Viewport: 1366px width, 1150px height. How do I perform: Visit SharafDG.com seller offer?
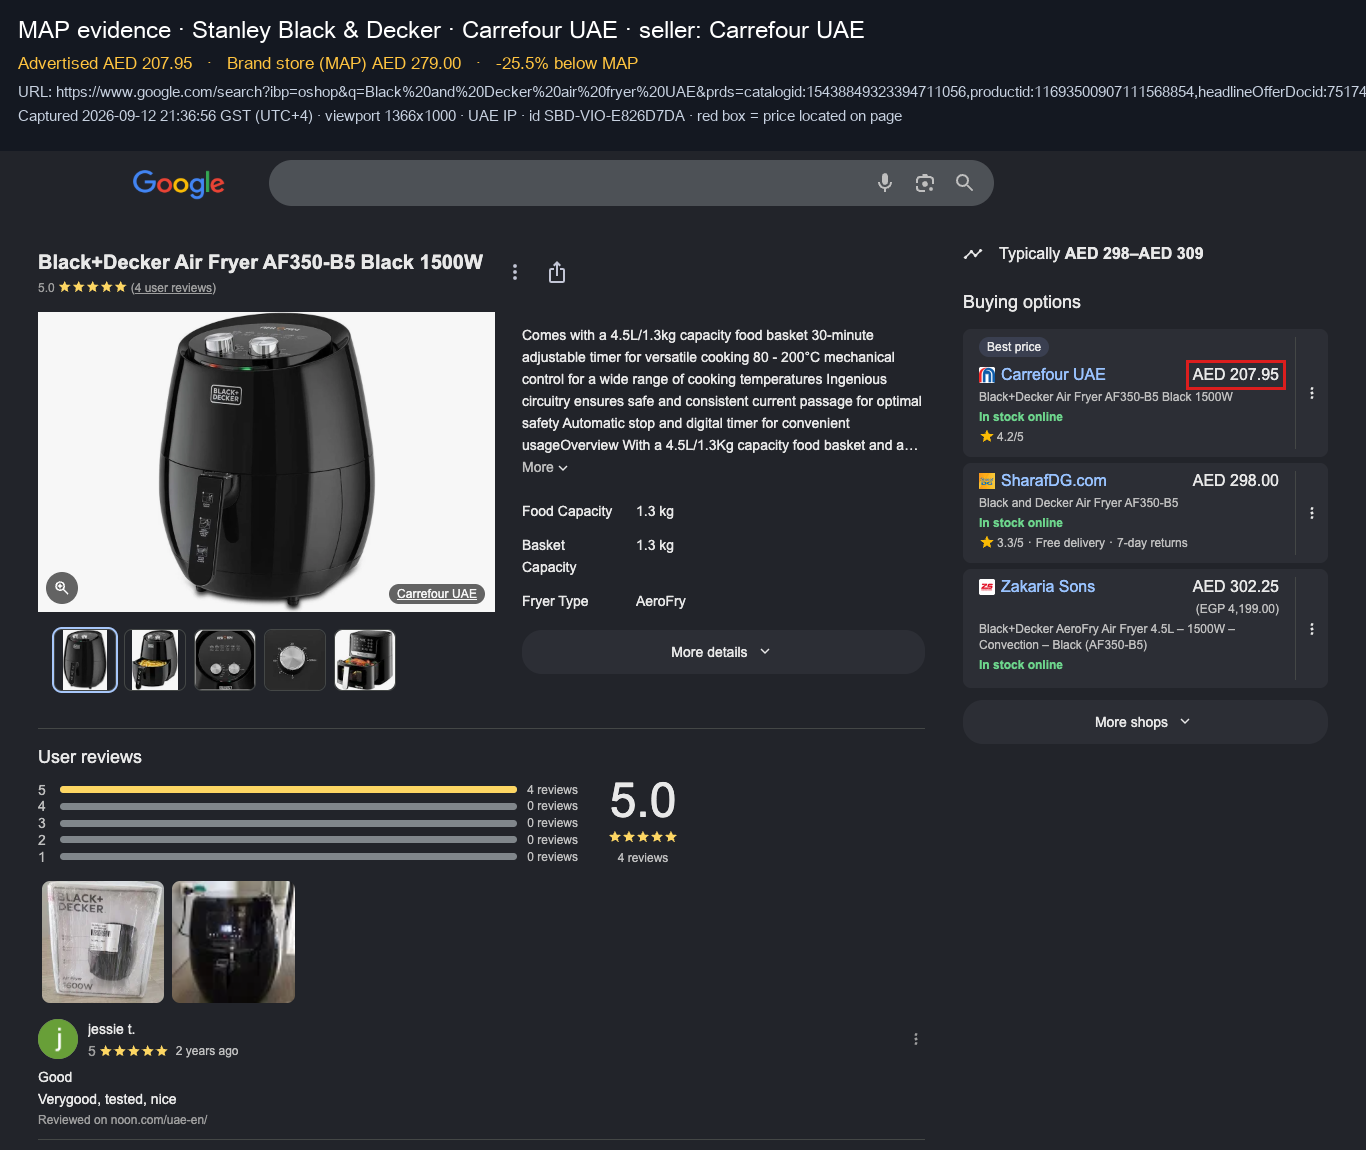point(1054,480)
